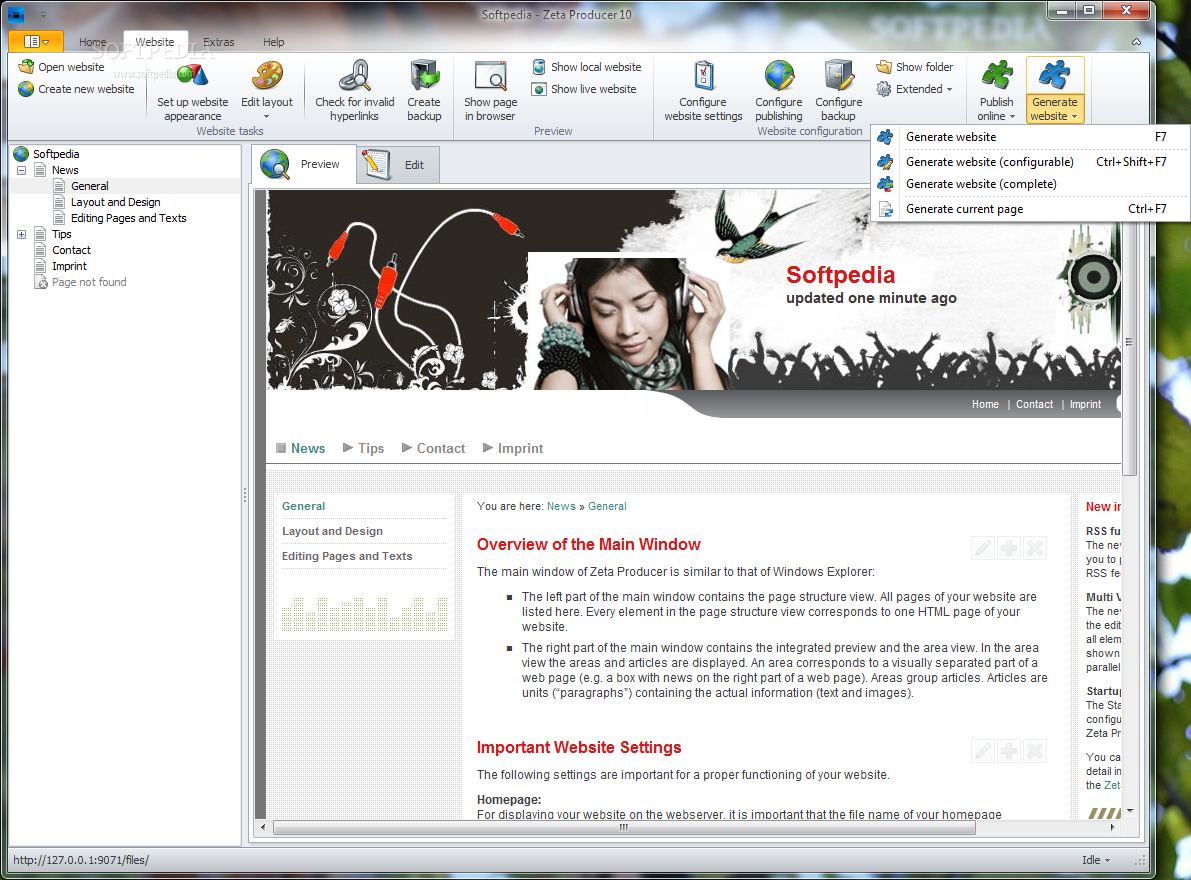Switch to the Home ribbon tab
Screen dimensions: 1191x880
tap(93, 42)
